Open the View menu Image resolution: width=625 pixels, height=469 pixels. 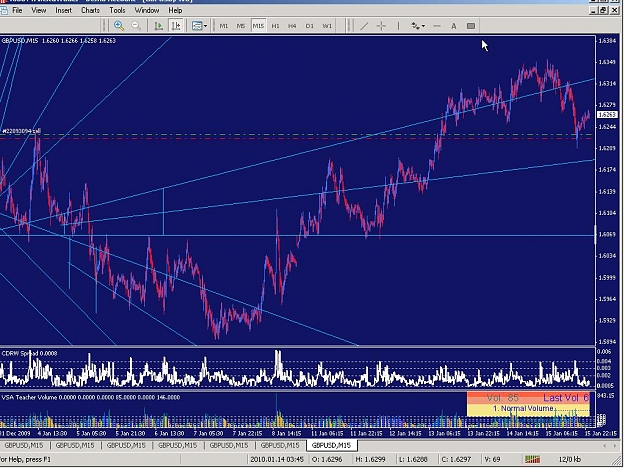(39, 10)
